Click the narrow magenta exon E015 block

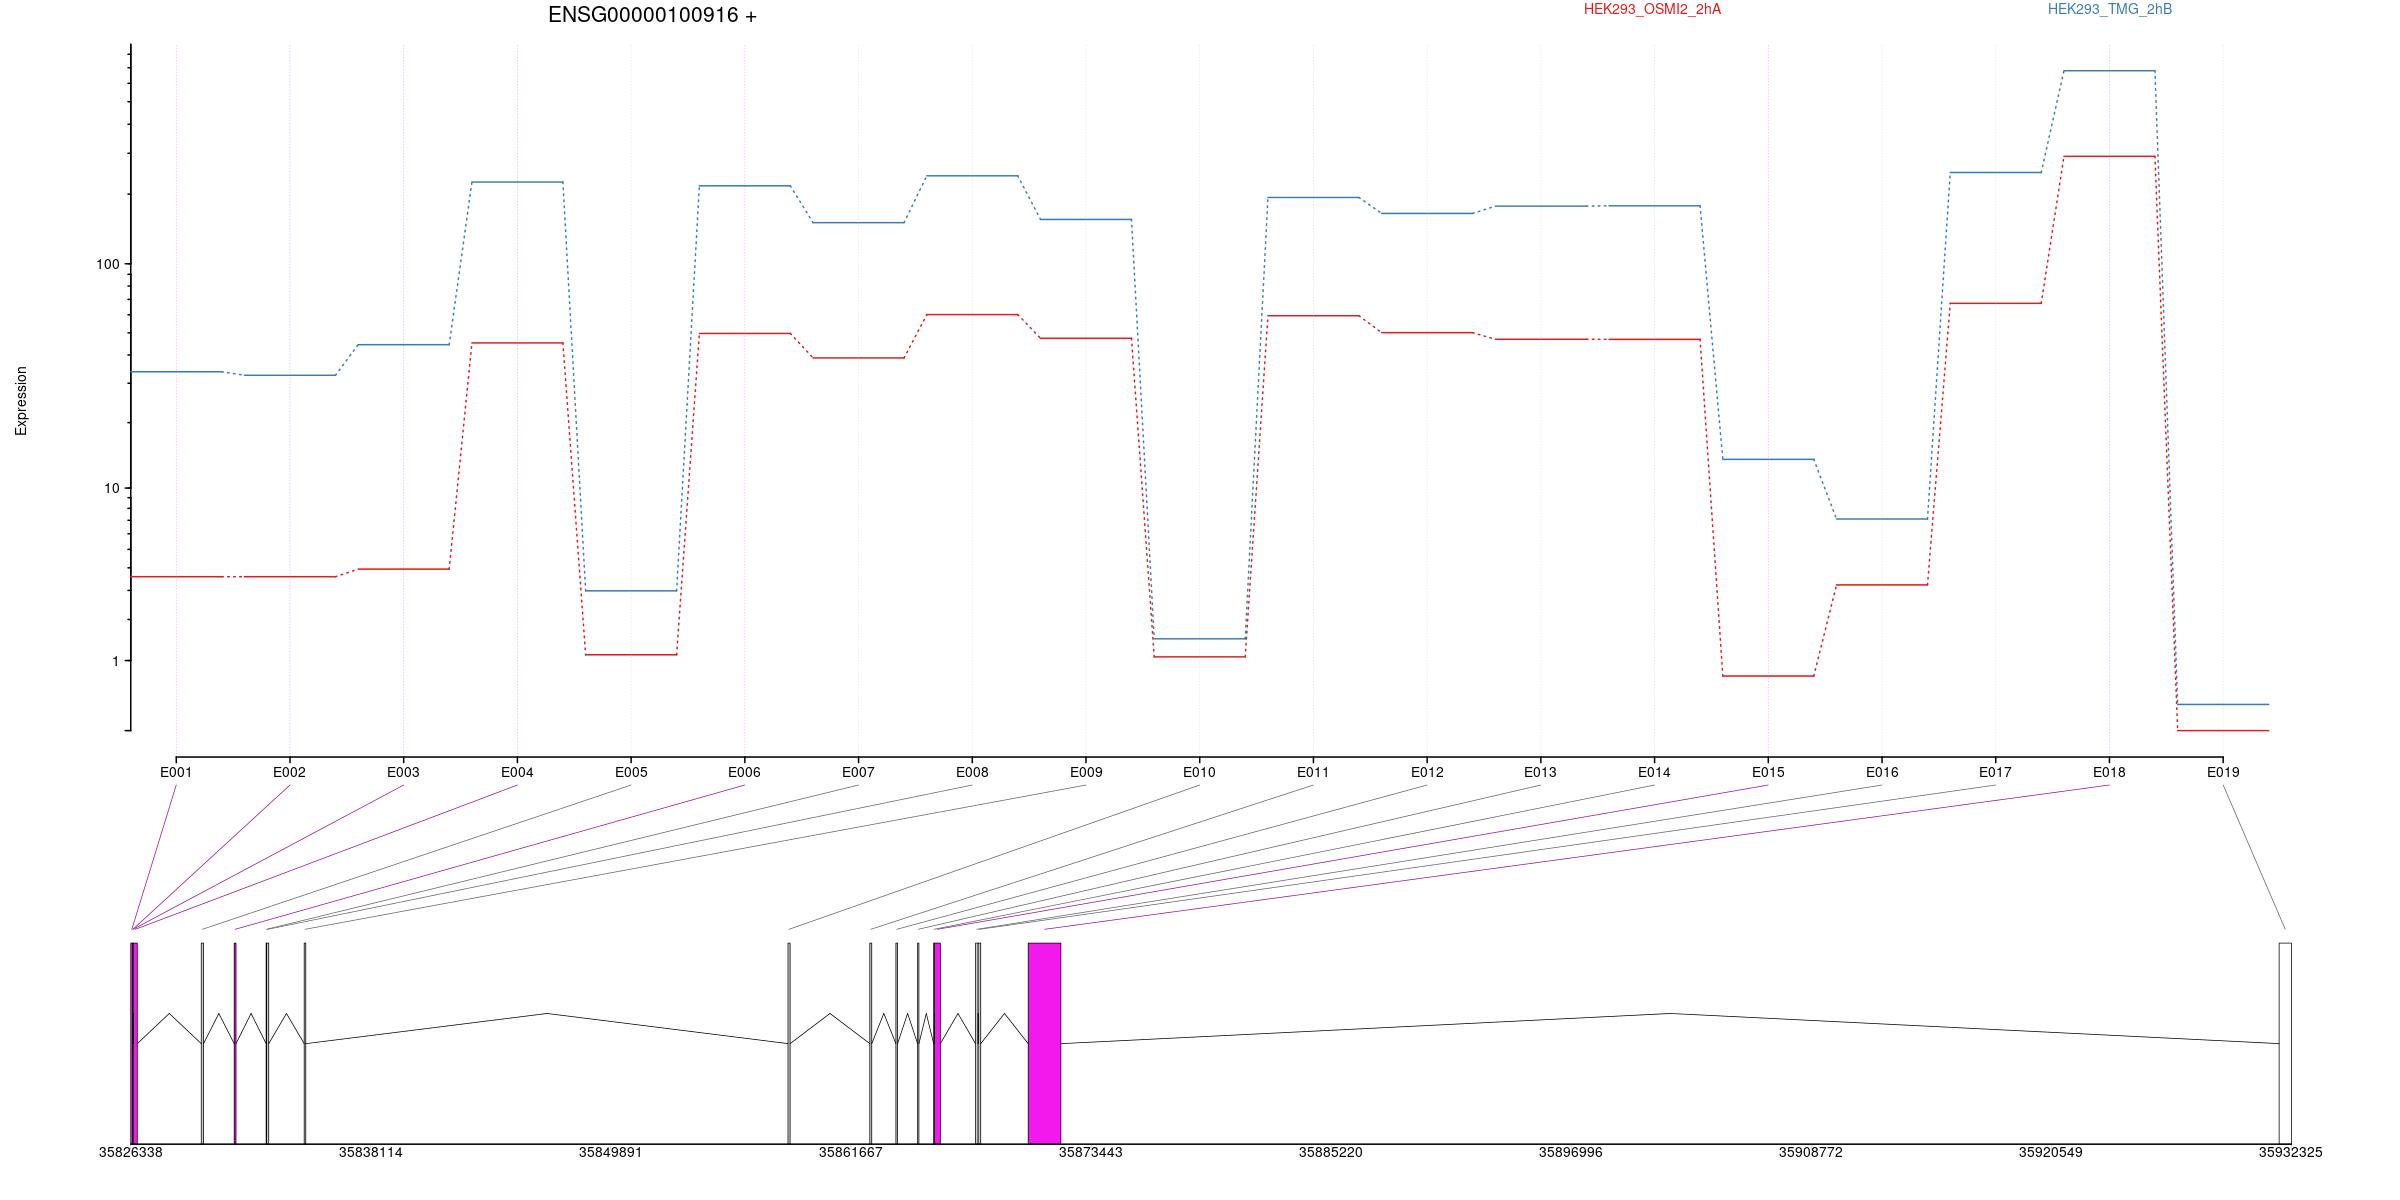tap(937, 1043)
